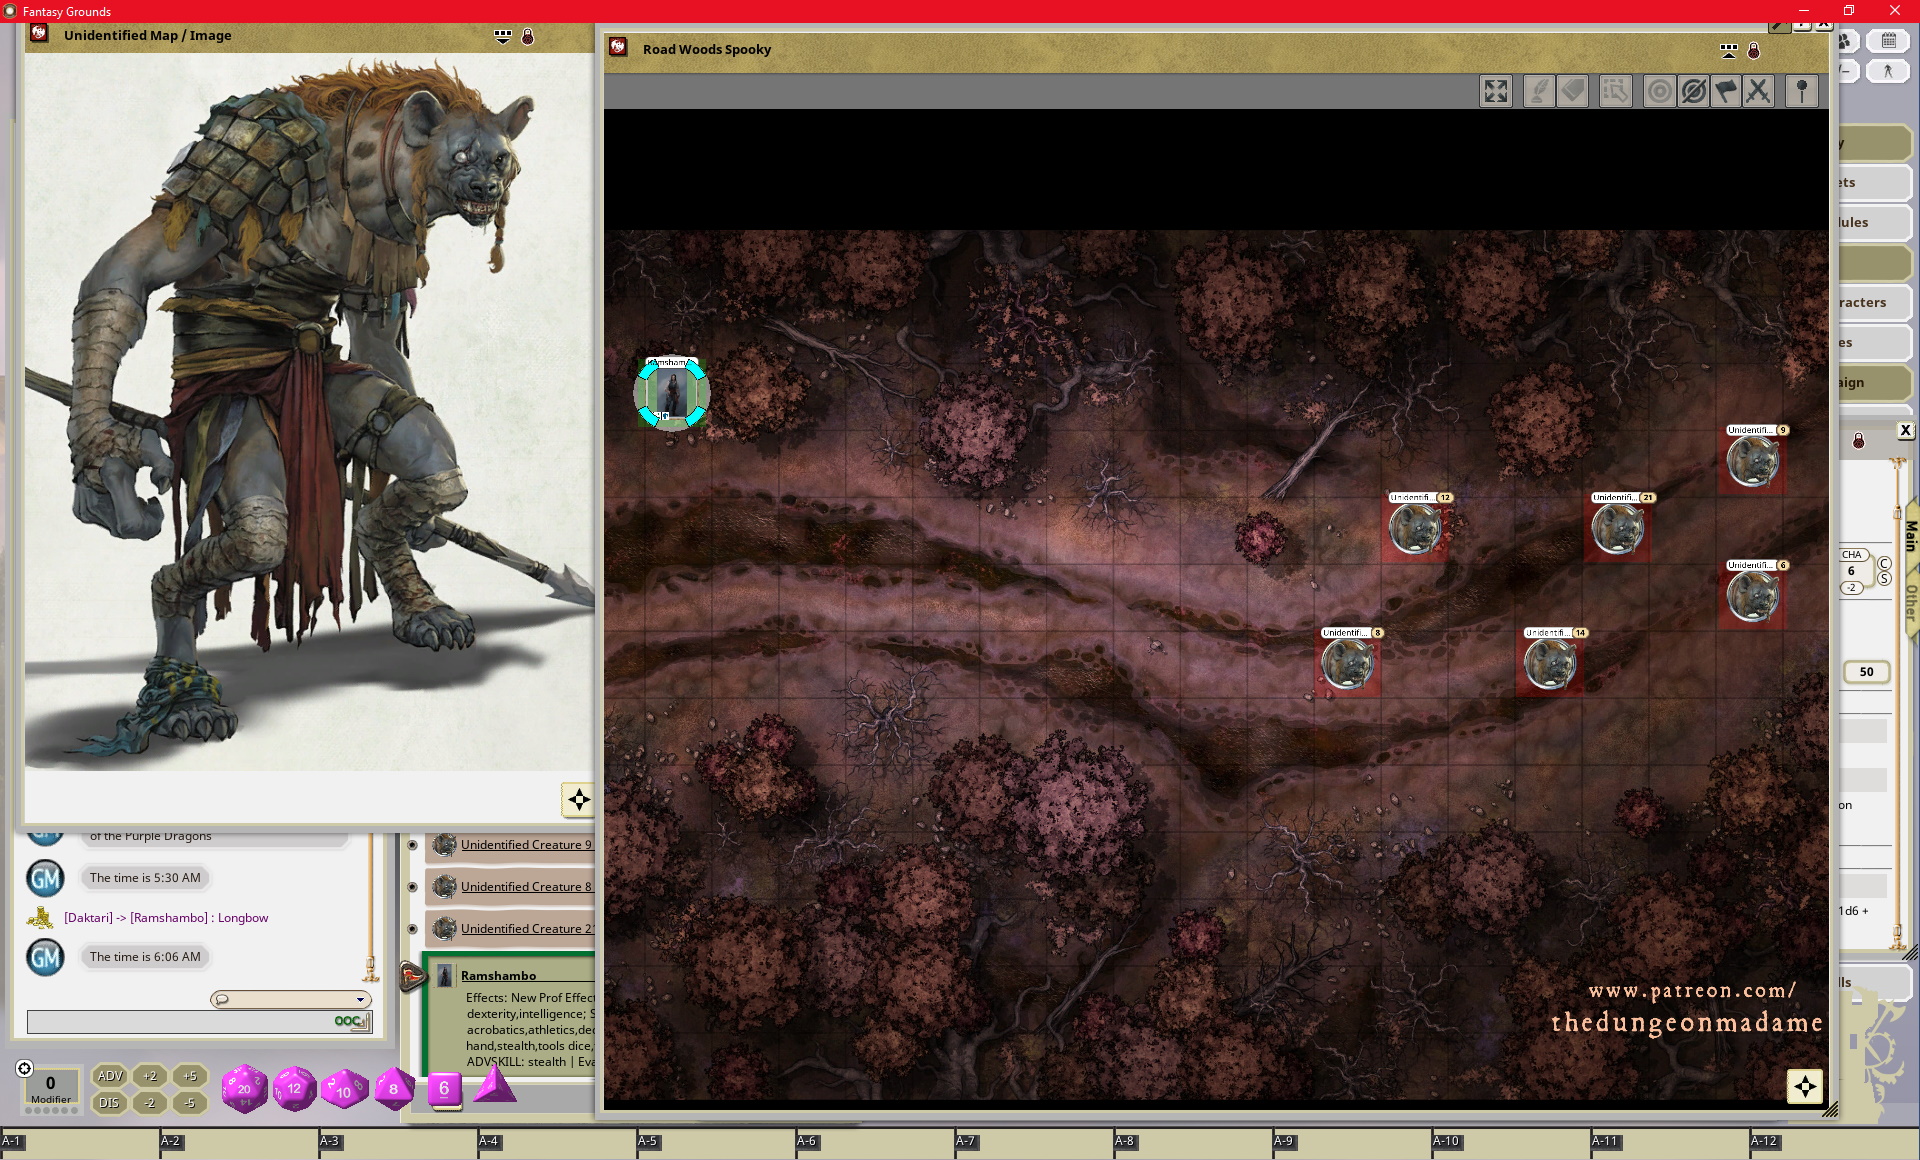Click the CHA ability score field

[x=1851, y=571]
